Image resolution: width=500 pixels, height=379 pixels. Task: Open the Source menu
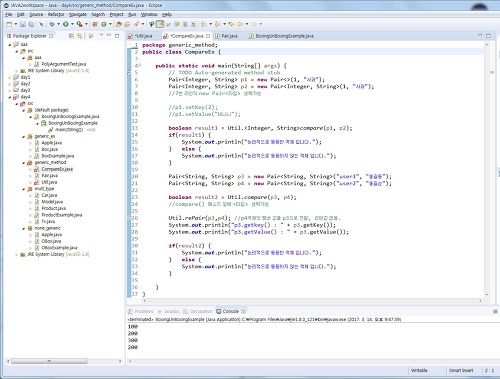click(x=36, y=15)
